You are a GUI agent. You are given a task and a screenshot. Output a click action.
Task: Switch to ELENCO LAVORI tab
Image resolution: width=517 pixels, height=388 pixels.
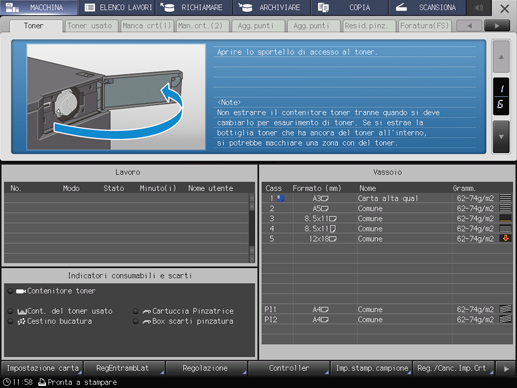(x=117, y=7)
